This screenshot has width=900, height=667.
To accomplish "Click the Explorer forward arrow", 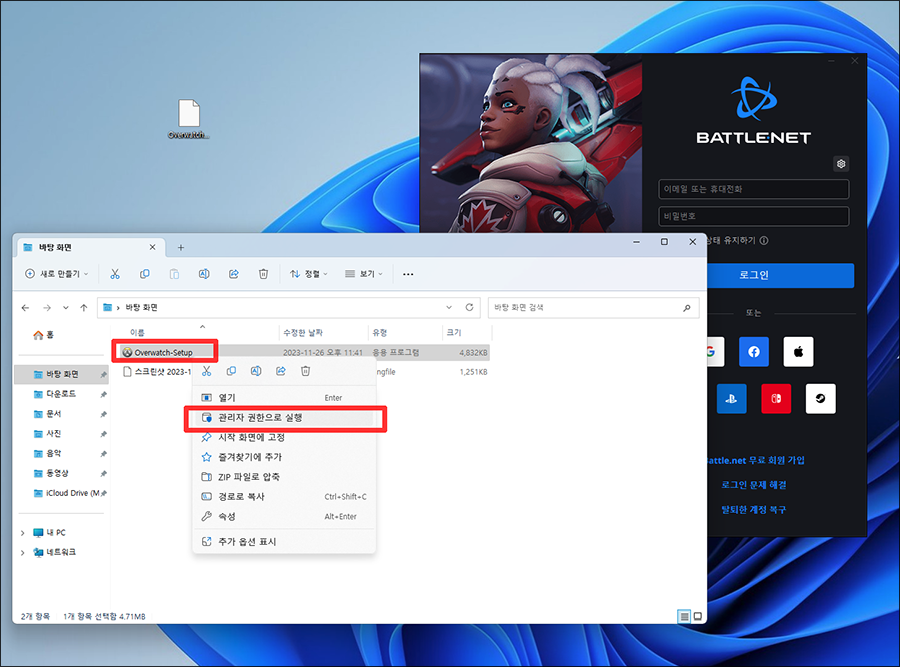I will tap(47, 308).
